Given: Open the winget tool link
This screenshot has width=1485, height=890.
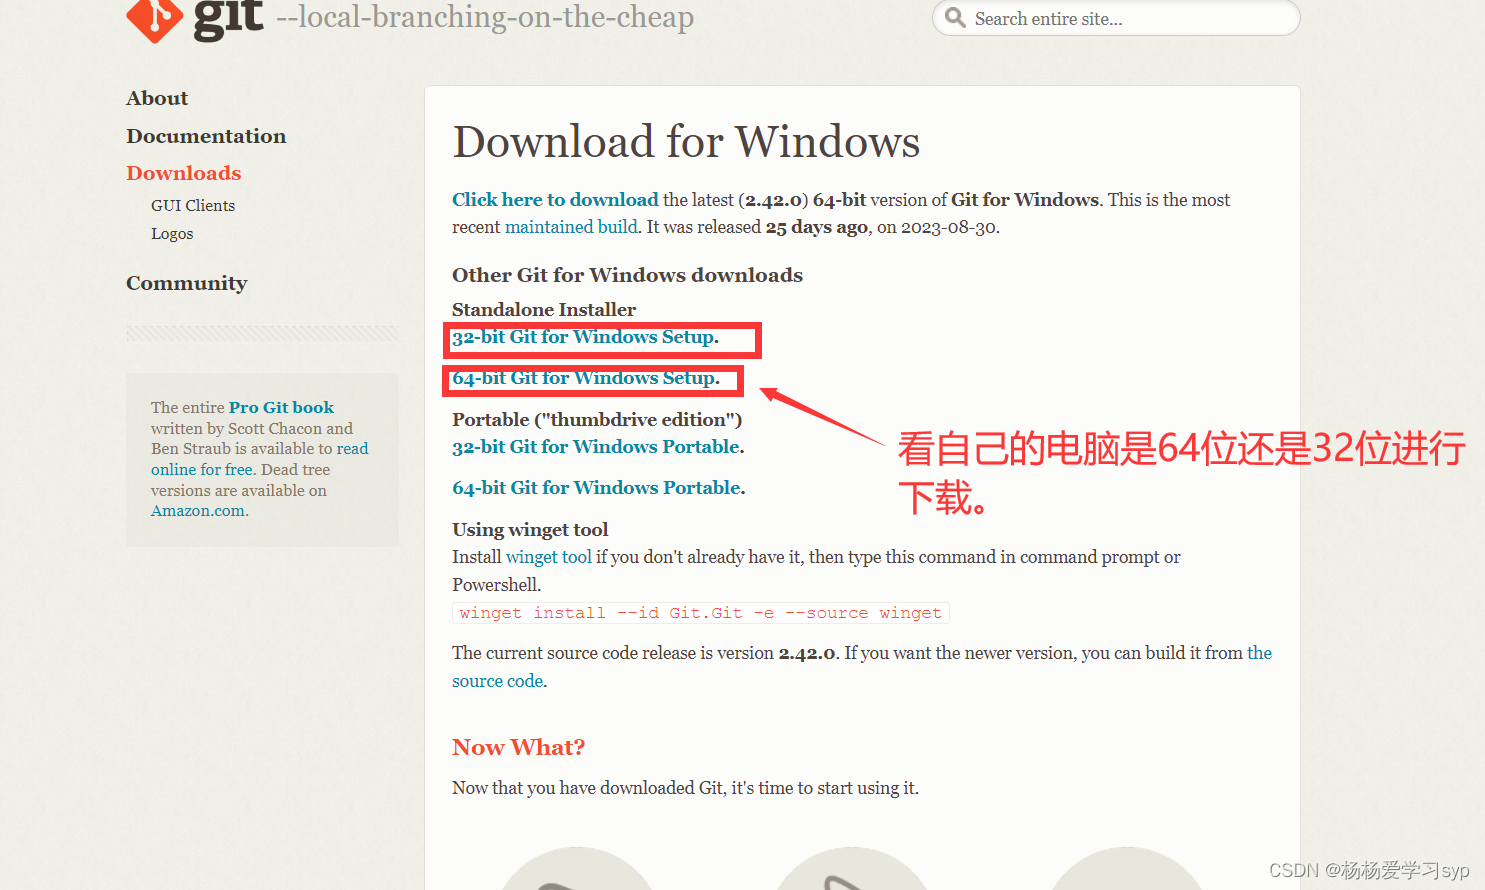Looking at the screenshot, I should click(549, 557).
